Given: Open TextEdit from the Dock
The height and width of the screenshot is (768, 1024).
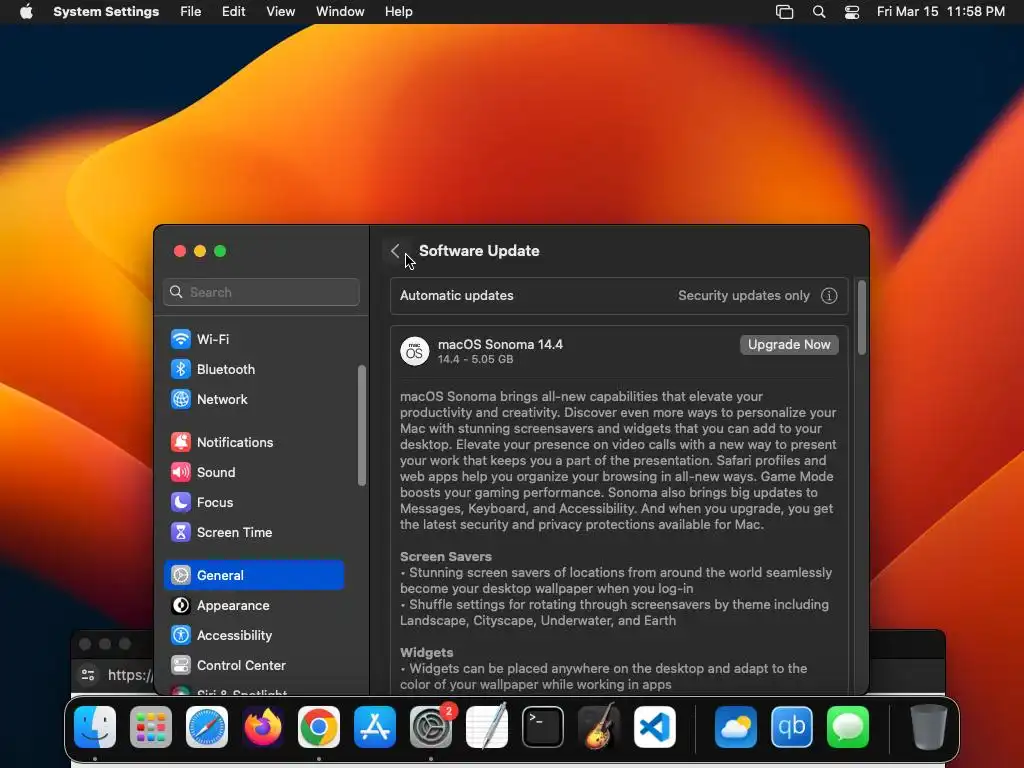Looking at the screenshot, I should point(487,727).
